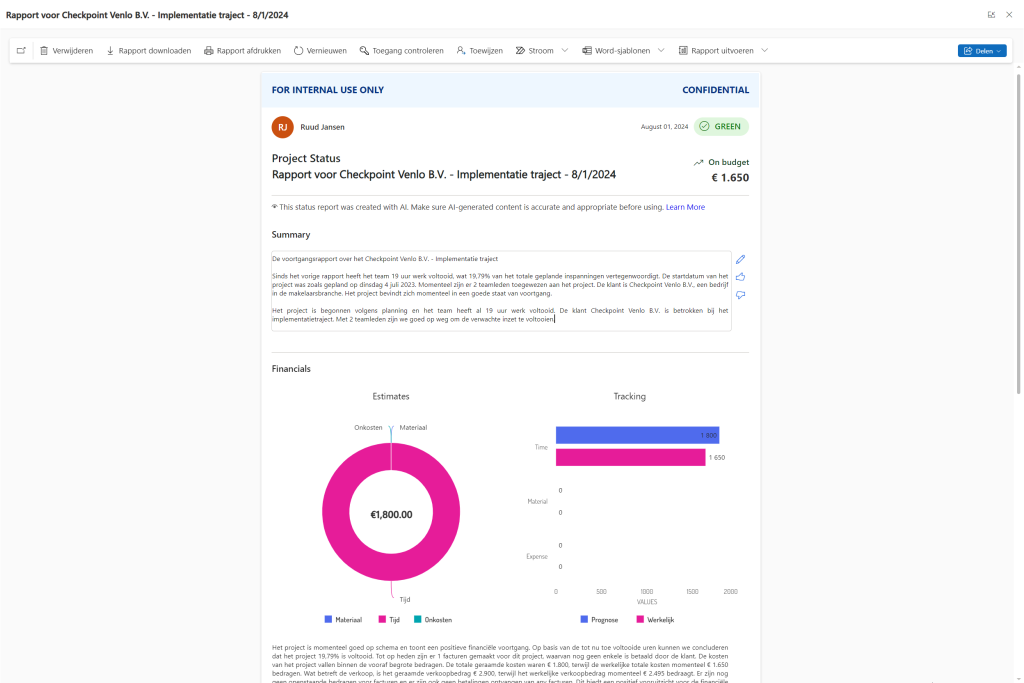Click the Project Status heading
Viewport: 1024px width, 683px height.
click(x=306, y=158)
